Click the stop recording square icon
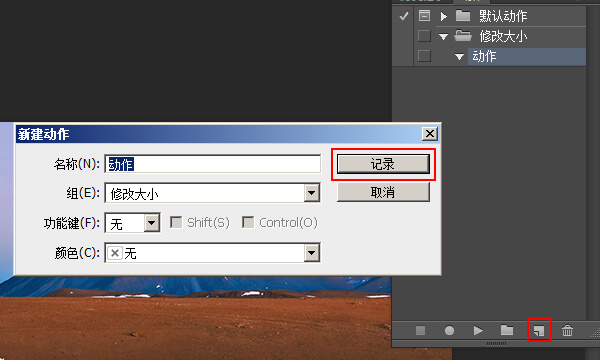The image size is (600, 360). click(420, 330)
